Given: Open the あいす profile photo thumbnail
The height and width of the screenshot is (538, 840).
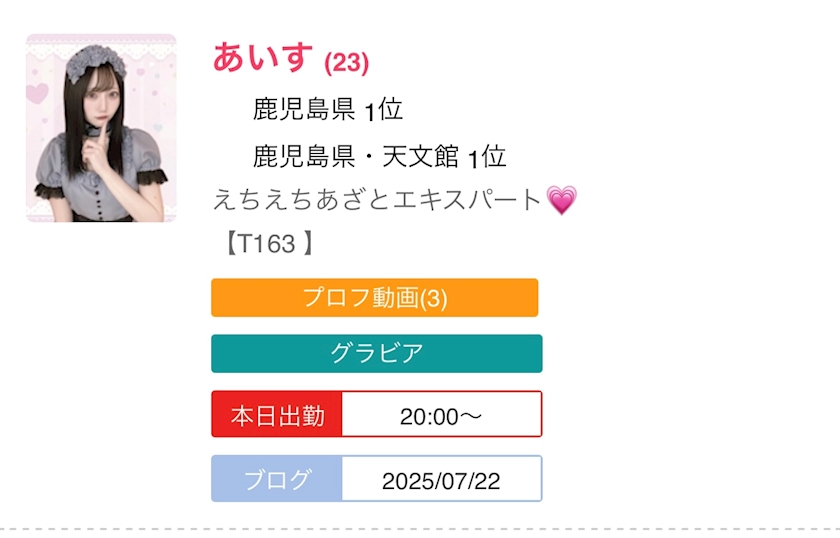Looking at the screenshot, I should click(x=101, y=128).
